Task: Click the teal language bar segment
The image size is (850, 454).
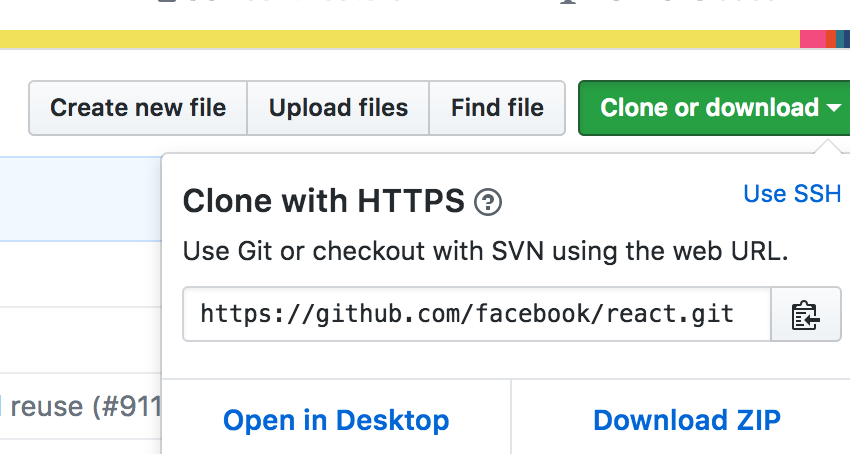Action: [838, 40]
